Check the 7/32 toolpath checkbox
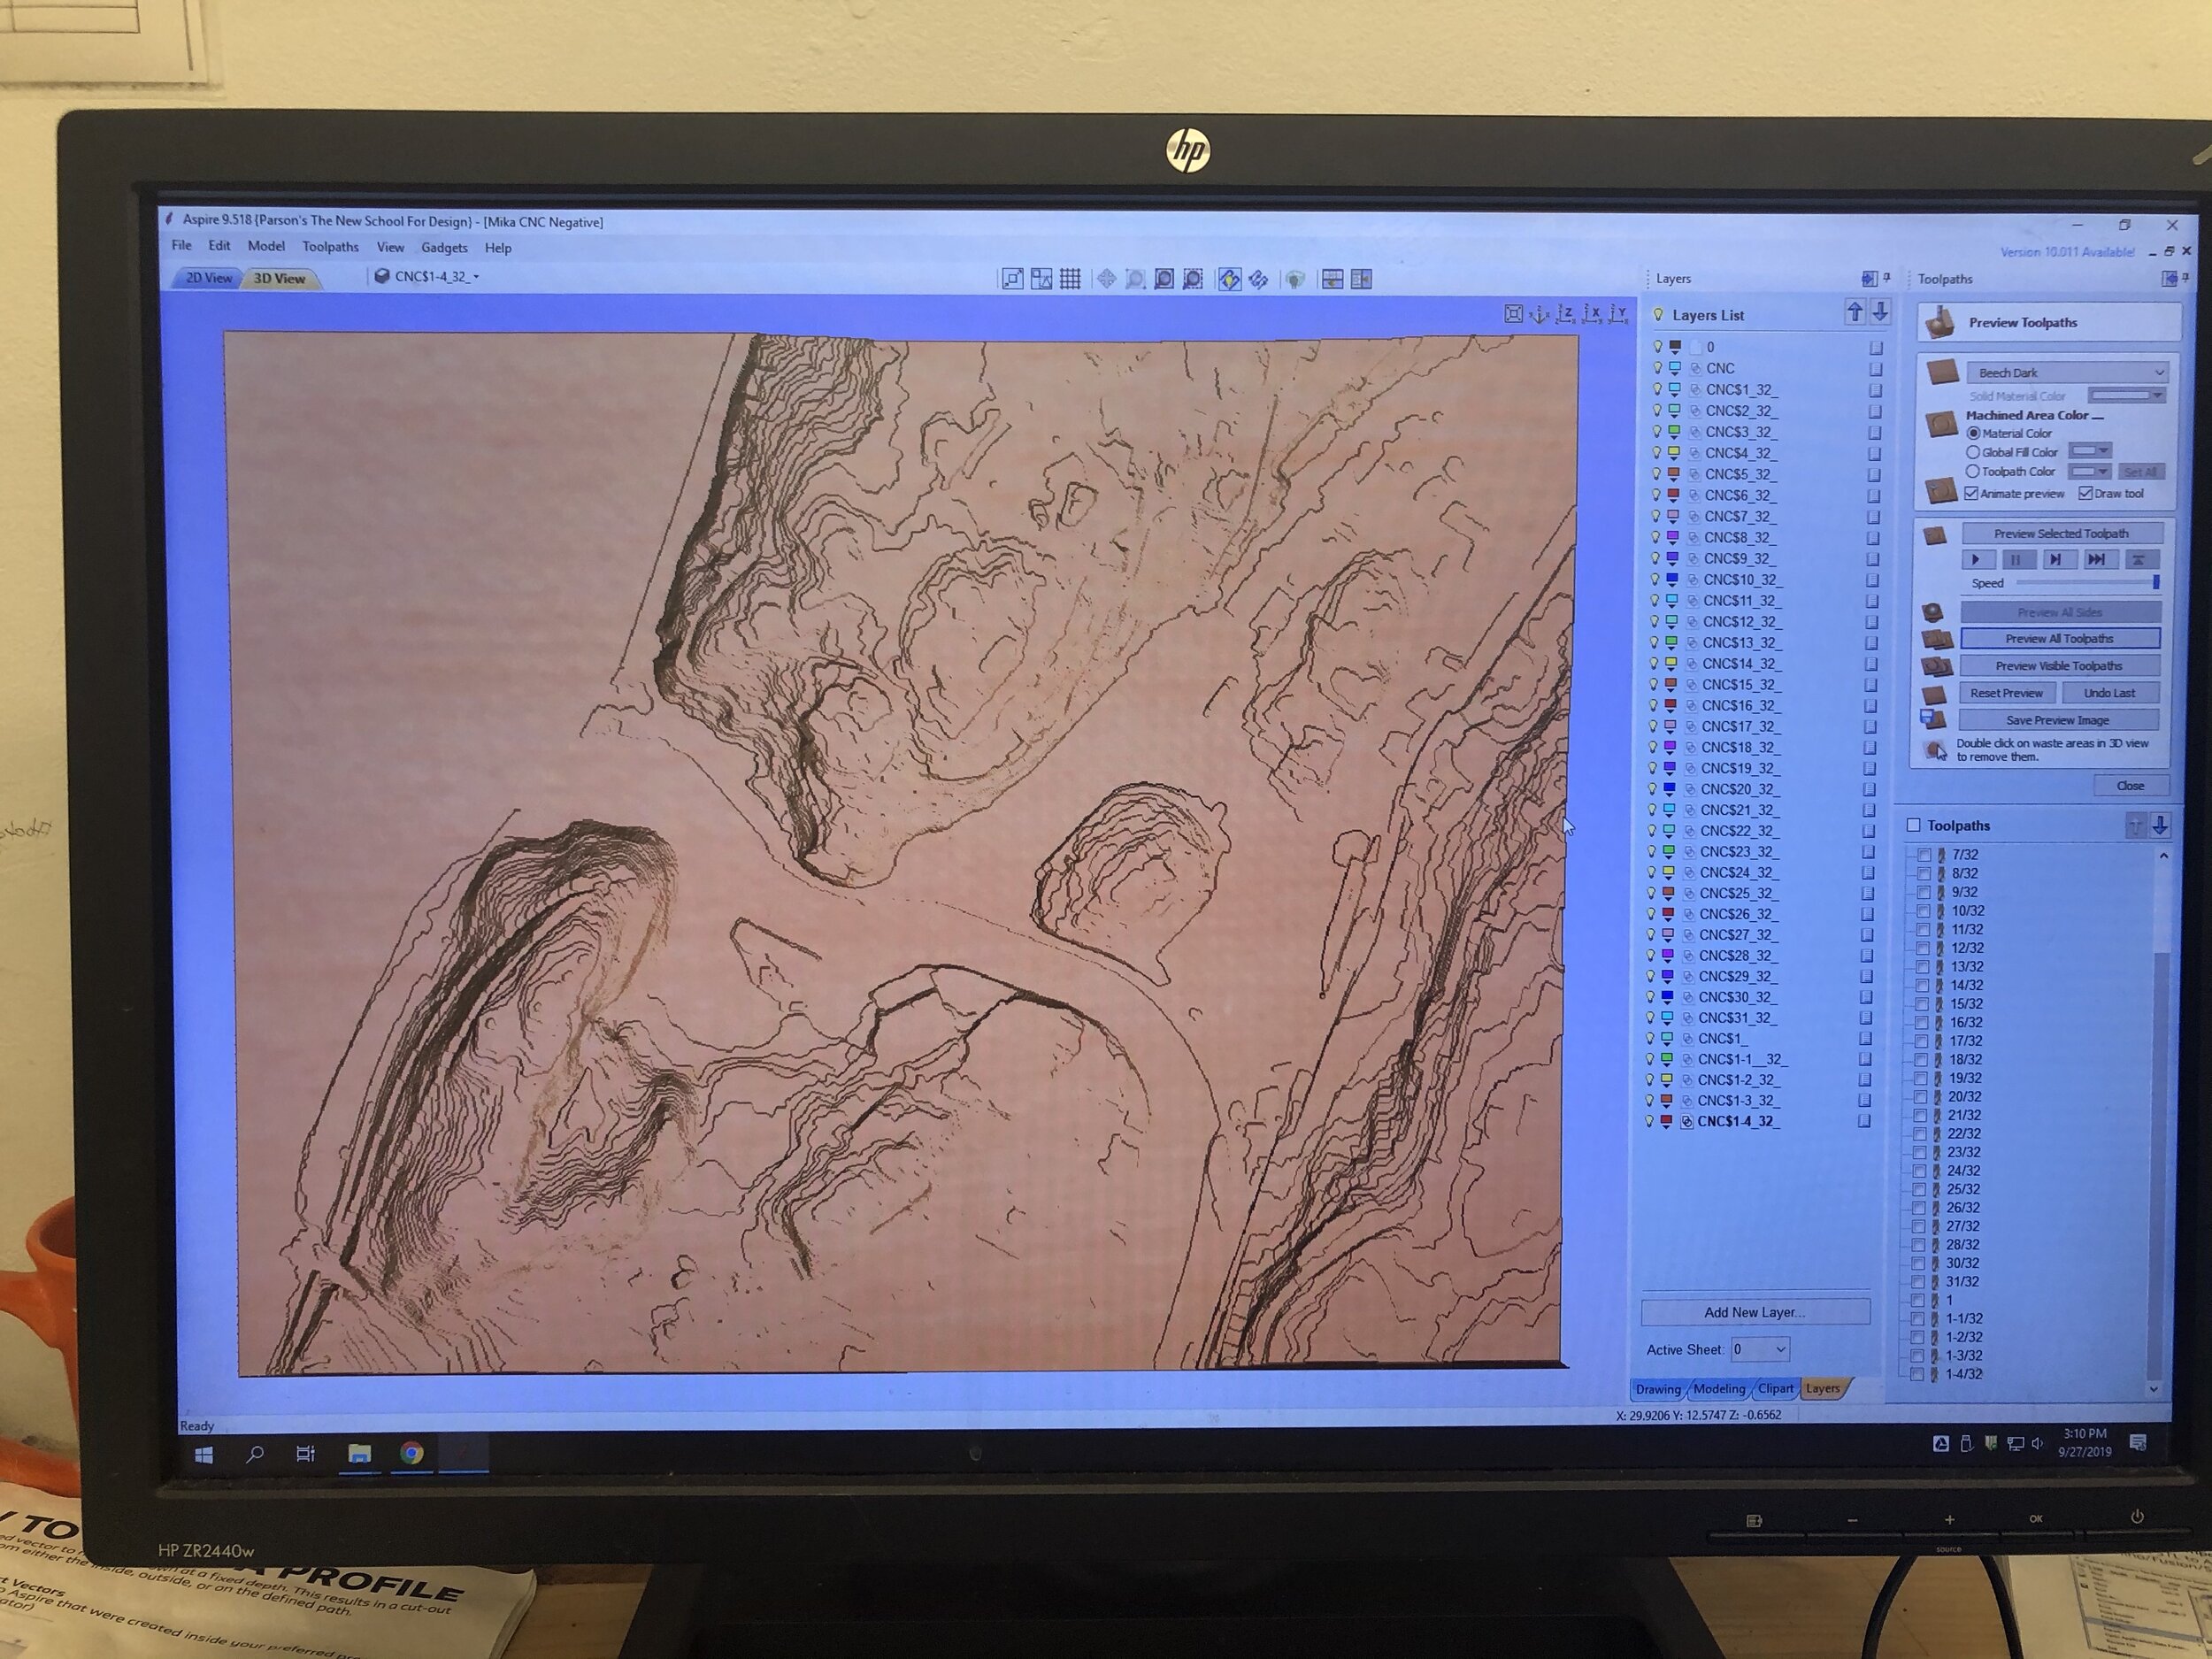This screenshot has height=1659, width=2212. [x=1924, y=855]
